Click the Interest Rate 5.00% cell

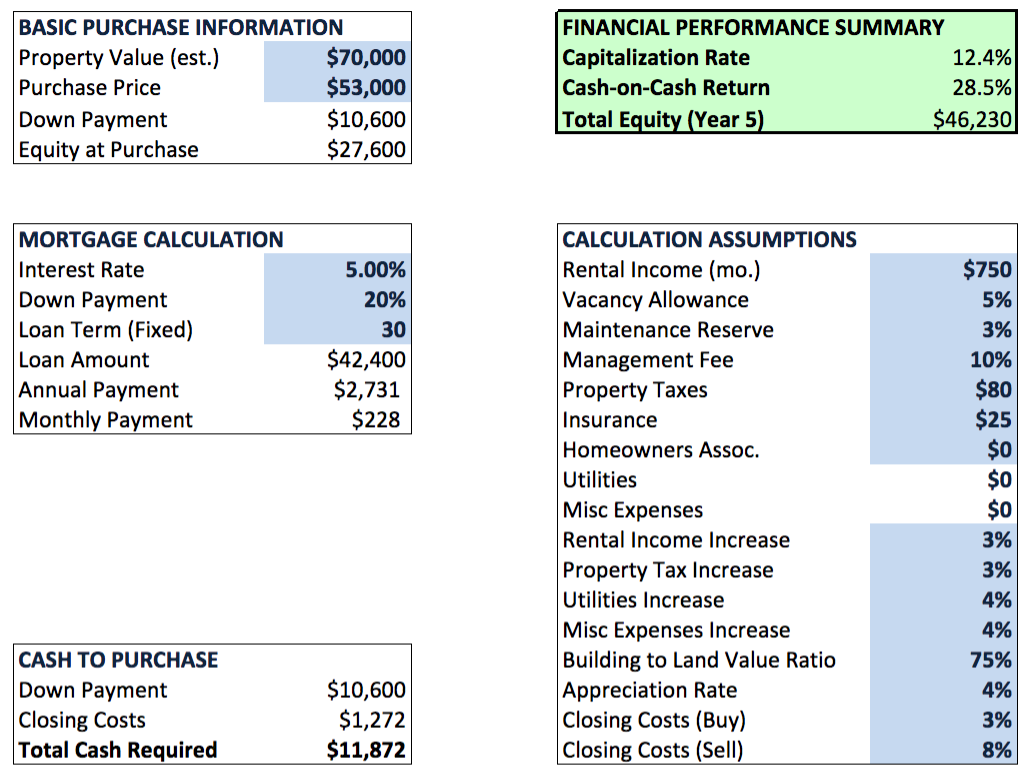click(x=337, y=270)
